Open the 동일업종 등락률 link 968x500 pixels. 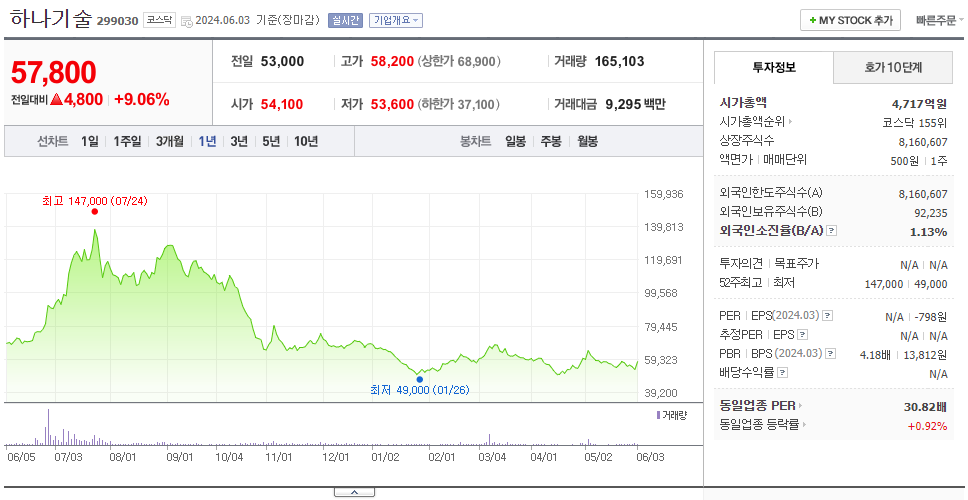[763, 425]
